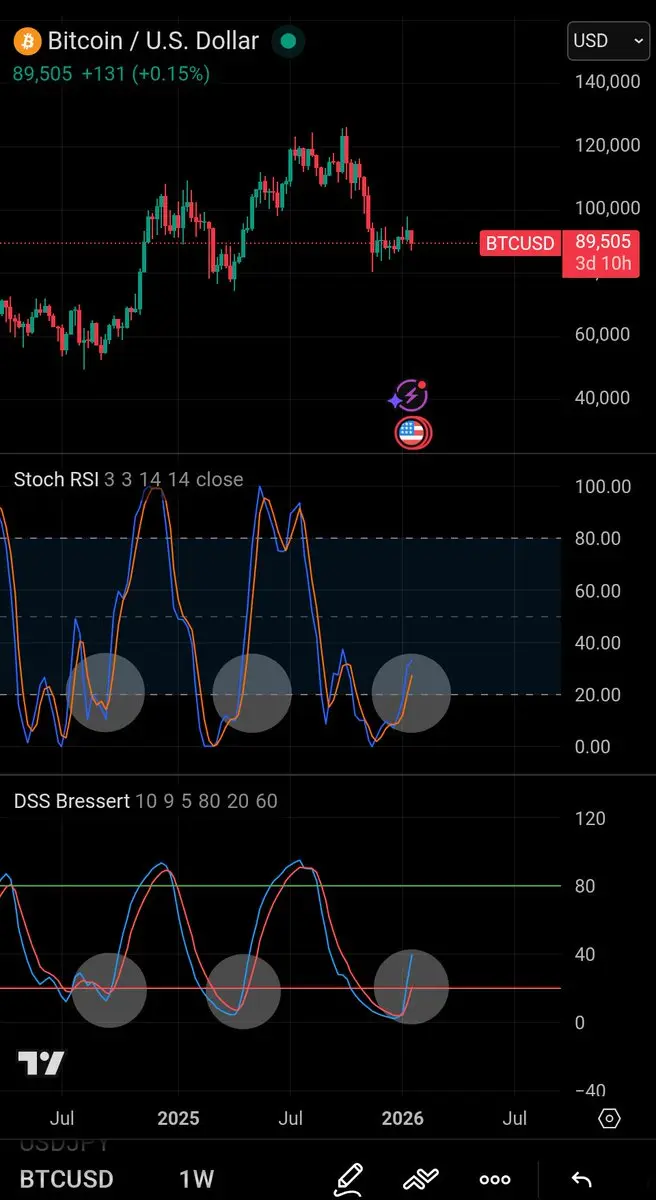
Task: Tap the Bitcoin logo icon
Action: 27,42
